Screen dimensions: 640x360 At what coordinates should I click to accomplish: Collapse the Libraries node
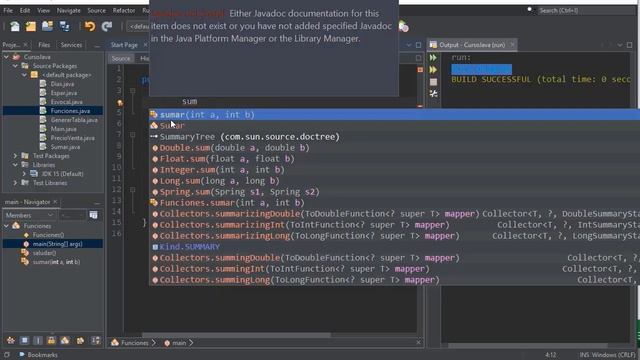point(15,165)
